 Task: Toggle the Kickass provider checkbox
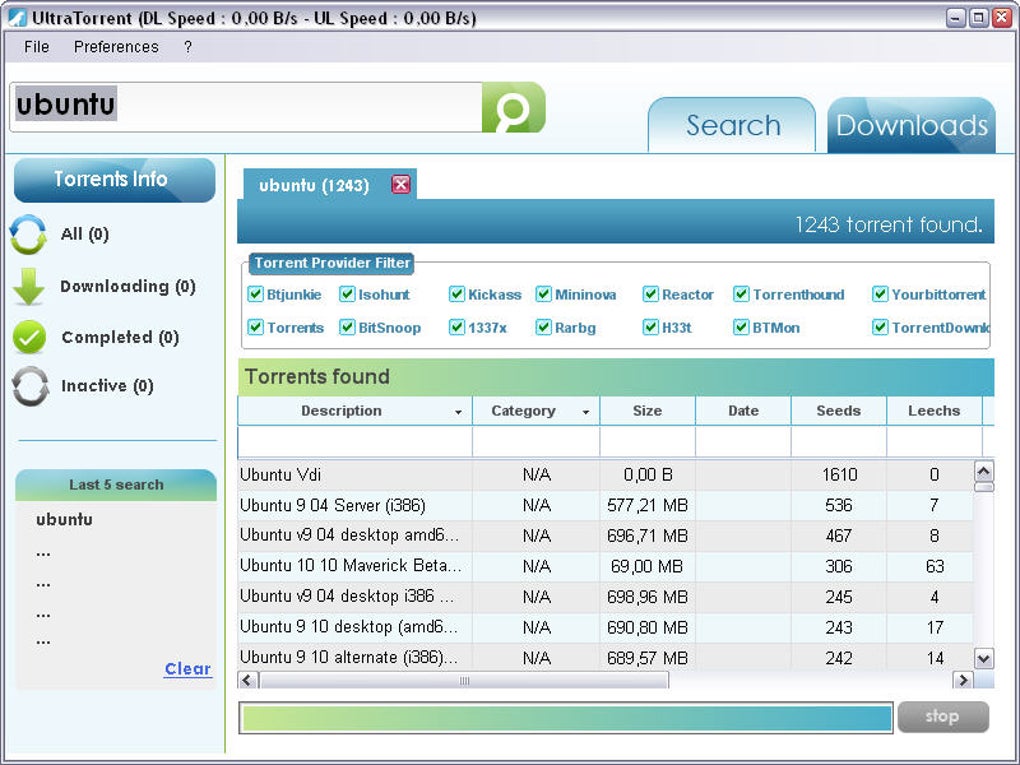point(457,294)
